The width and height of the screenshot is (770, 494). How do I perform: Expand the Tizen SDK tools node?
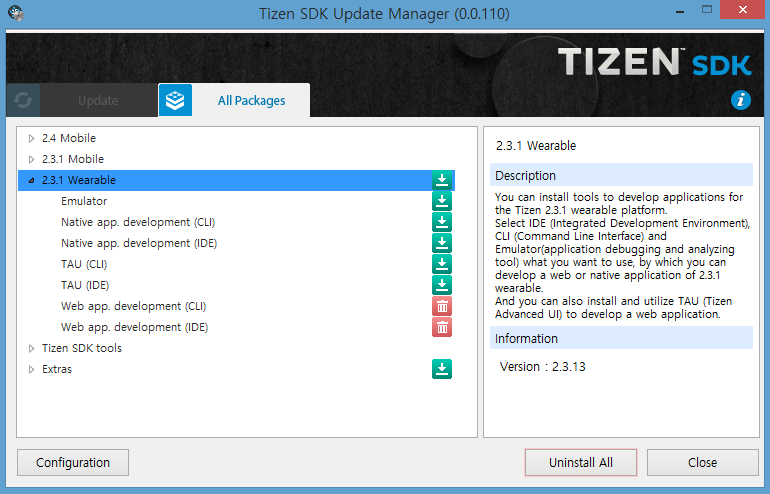(x=31, y=349)
